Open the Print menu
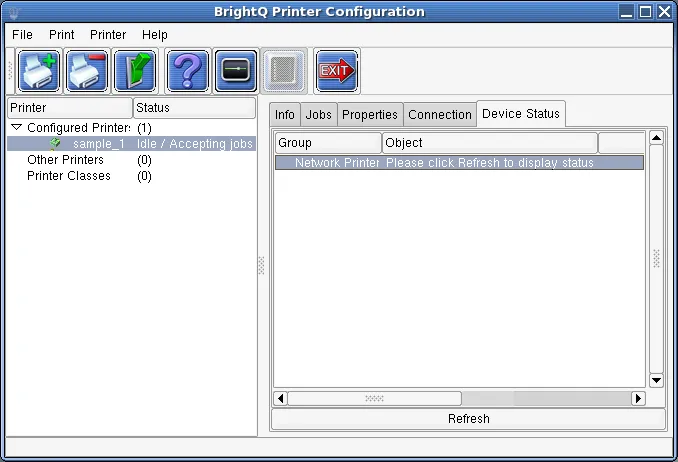 coord(61,35)
